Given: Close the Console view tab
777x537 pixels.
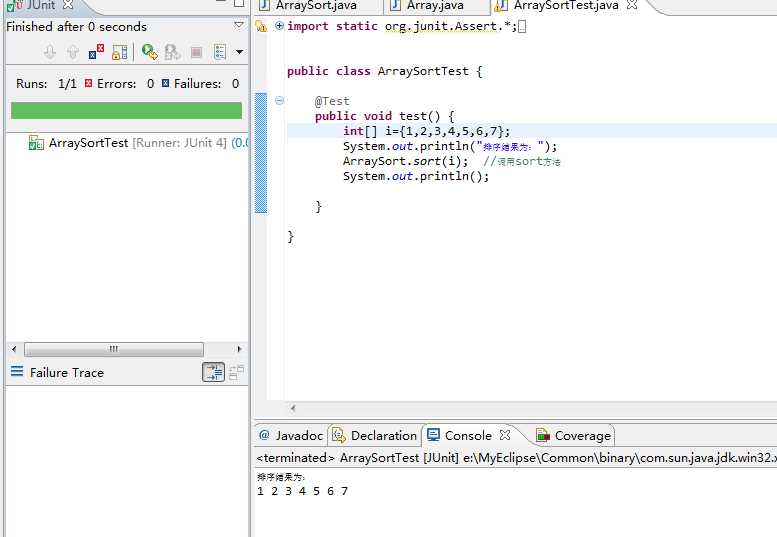Looking at the screenshot, I should click(x=505, y=435).
